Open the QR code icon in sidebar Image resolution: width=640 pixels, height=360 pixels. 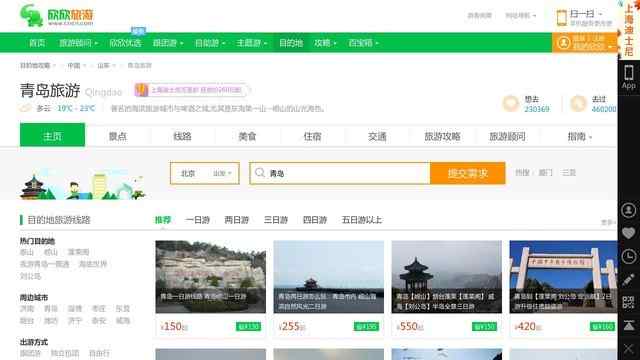pyautogui.click(x=629, y=302)
